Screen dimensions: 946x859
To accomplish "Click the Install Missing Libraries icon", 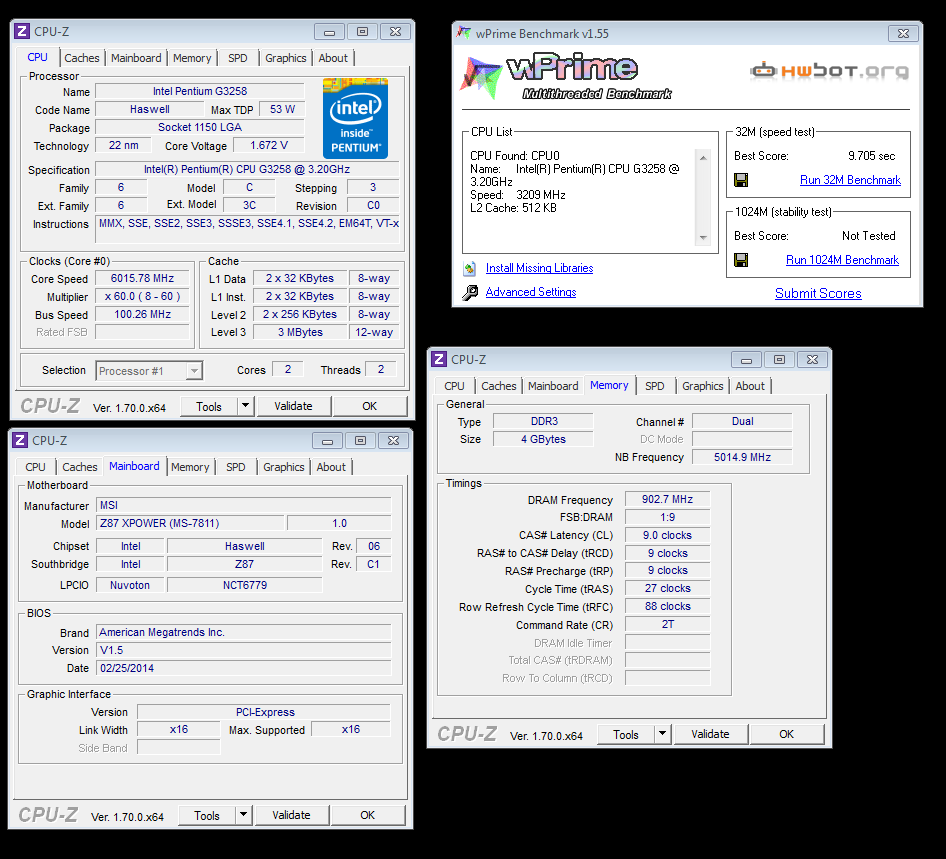I will tap(470, 268).
